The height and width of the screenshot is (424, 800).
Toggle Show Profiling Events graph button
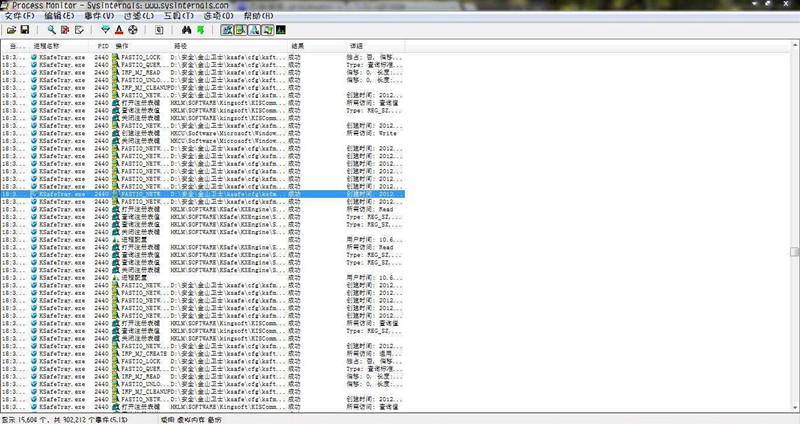(281, 30)
